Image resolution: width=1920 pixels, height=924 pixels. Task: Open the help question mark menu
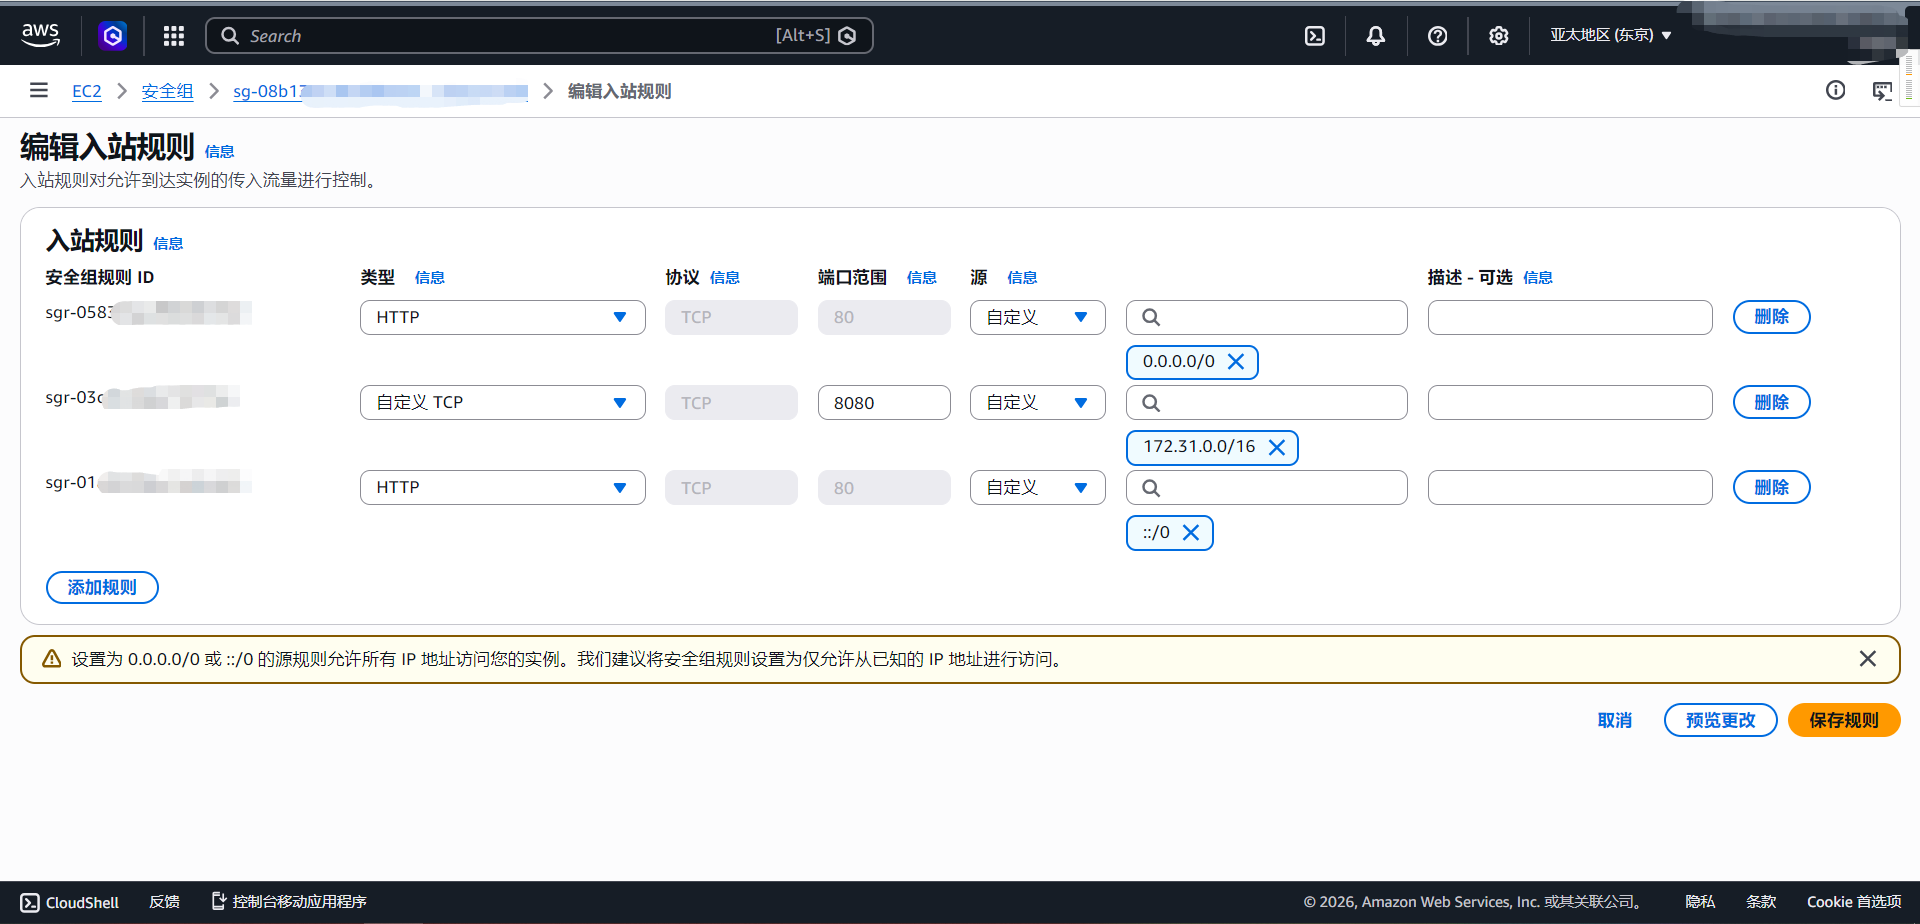(x=1437, y=36)
